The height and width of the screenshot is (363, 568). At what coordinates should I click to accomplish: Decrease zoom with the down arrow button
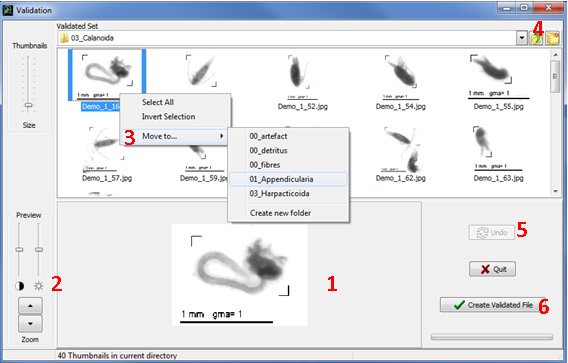click(30, 324)
